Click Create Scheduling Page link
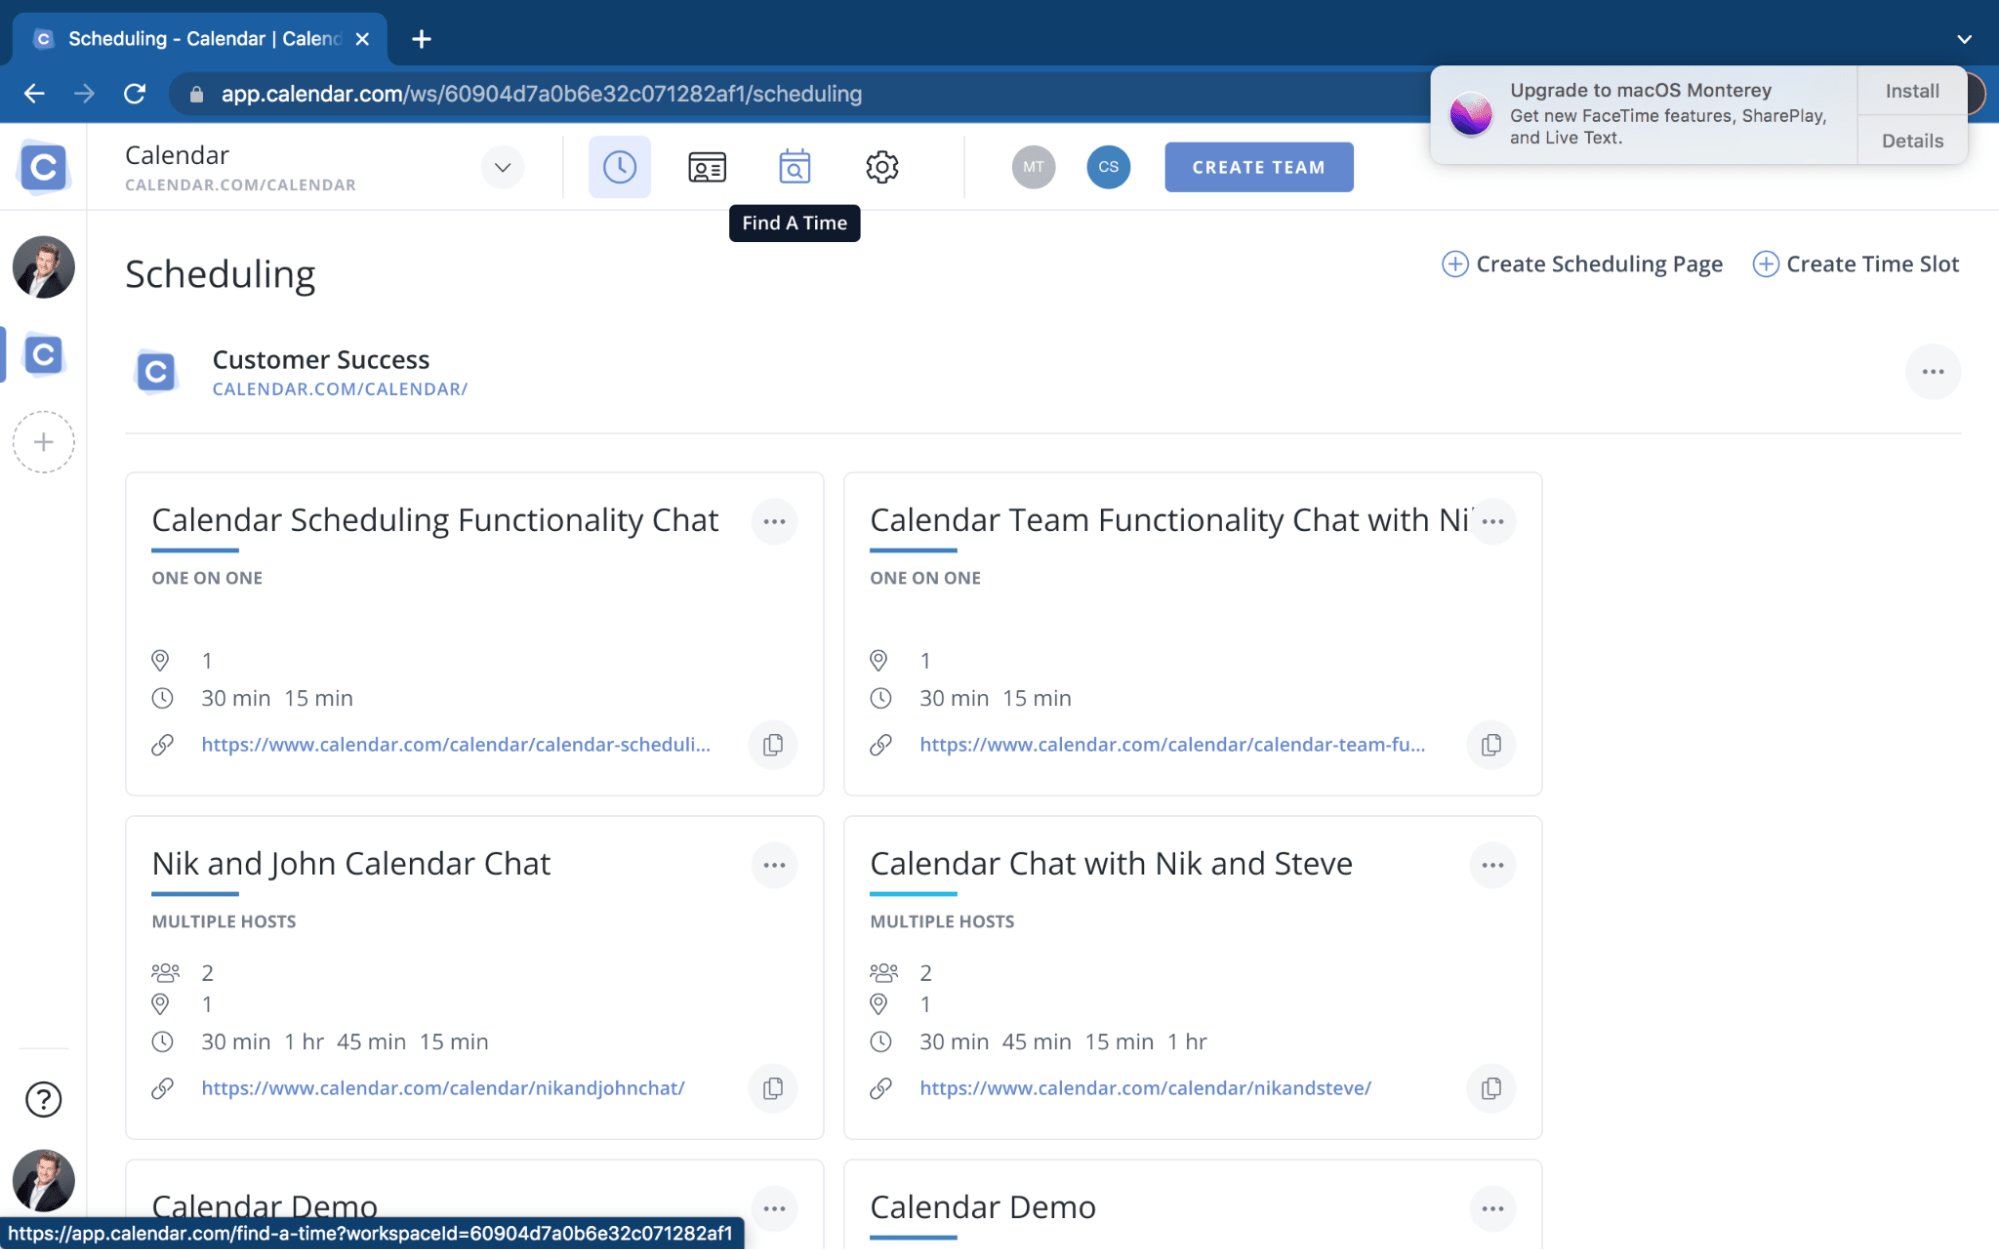The height and width of the screenshot is (1250, 1999). pyautogui.click(x=1582, y=264)
